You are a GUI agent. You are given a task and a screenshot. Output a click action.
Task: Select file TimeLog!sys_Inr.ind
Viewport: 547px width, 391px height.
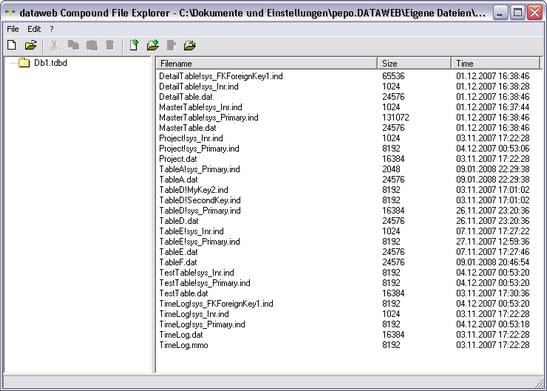194,314
